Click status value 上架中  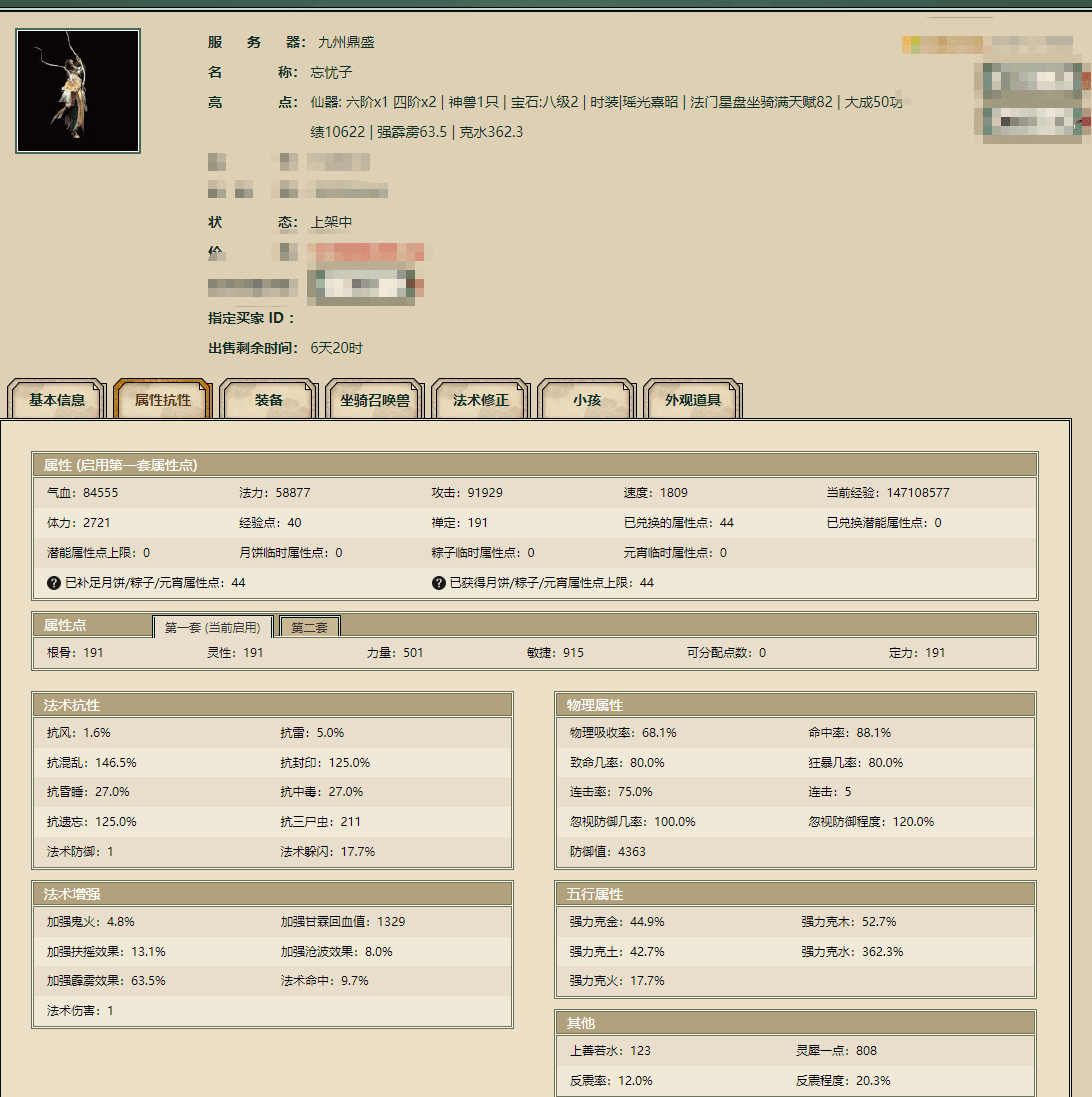[x=331, y=222]
